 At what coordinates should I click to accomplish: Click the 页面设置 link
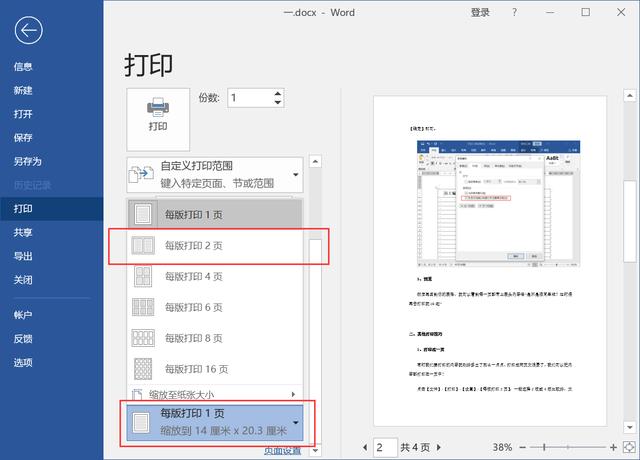pyautogui.click(x=282, y=451)
